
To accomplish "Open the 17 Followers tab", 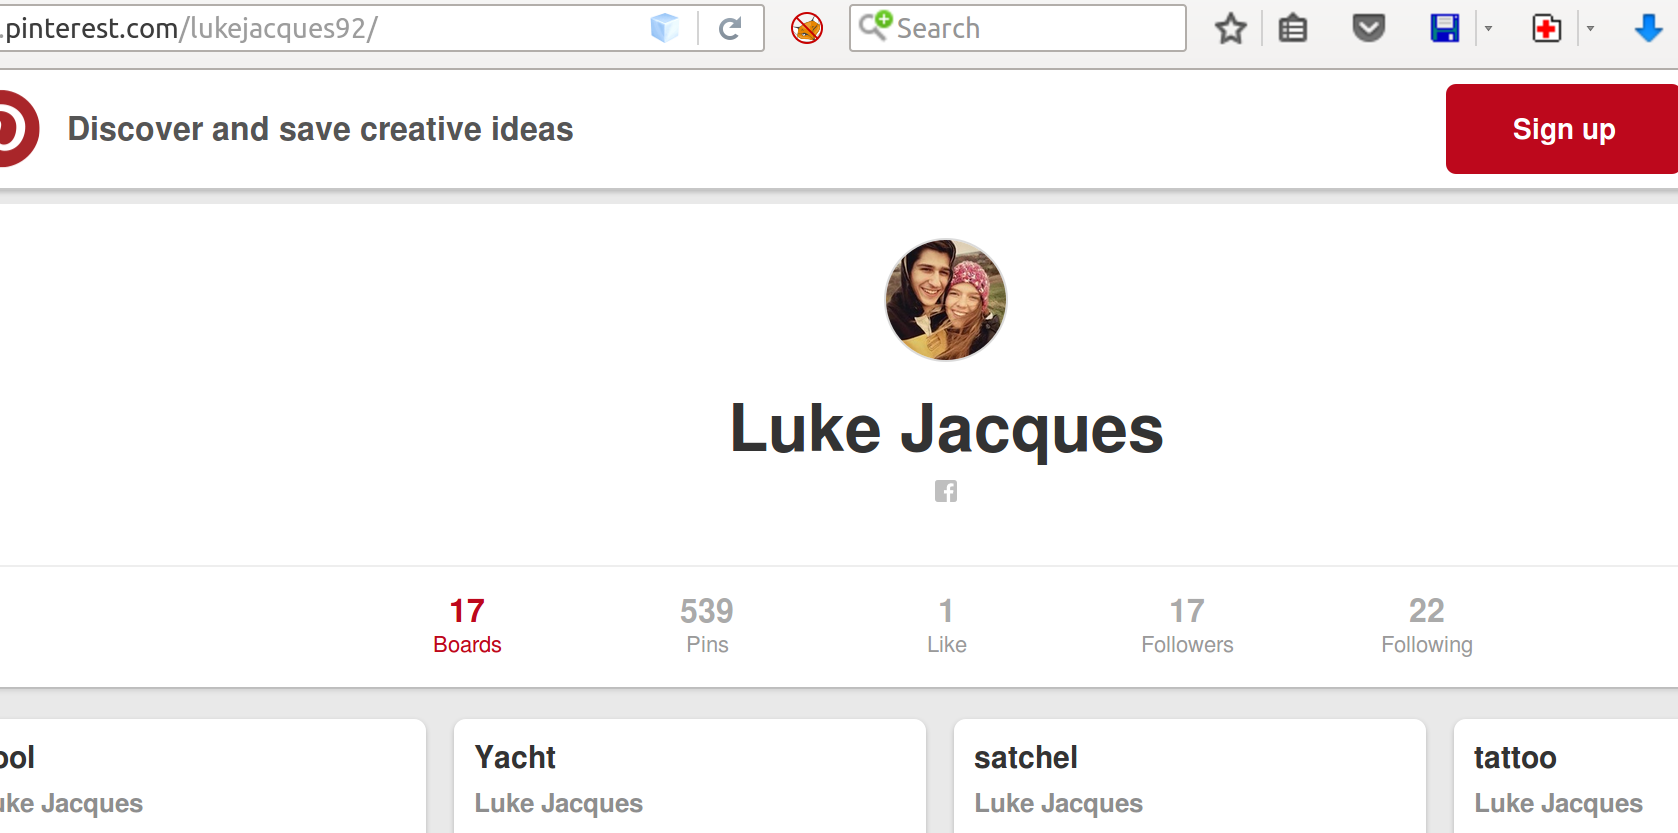I will (x=1187, y=626).
